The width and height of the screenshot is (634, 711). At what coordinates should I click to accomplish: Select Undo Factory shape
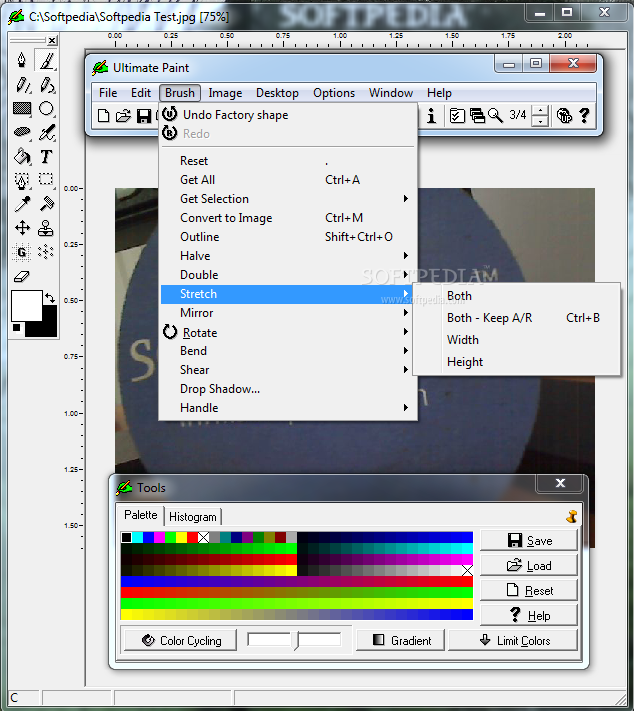pos(288,115)
